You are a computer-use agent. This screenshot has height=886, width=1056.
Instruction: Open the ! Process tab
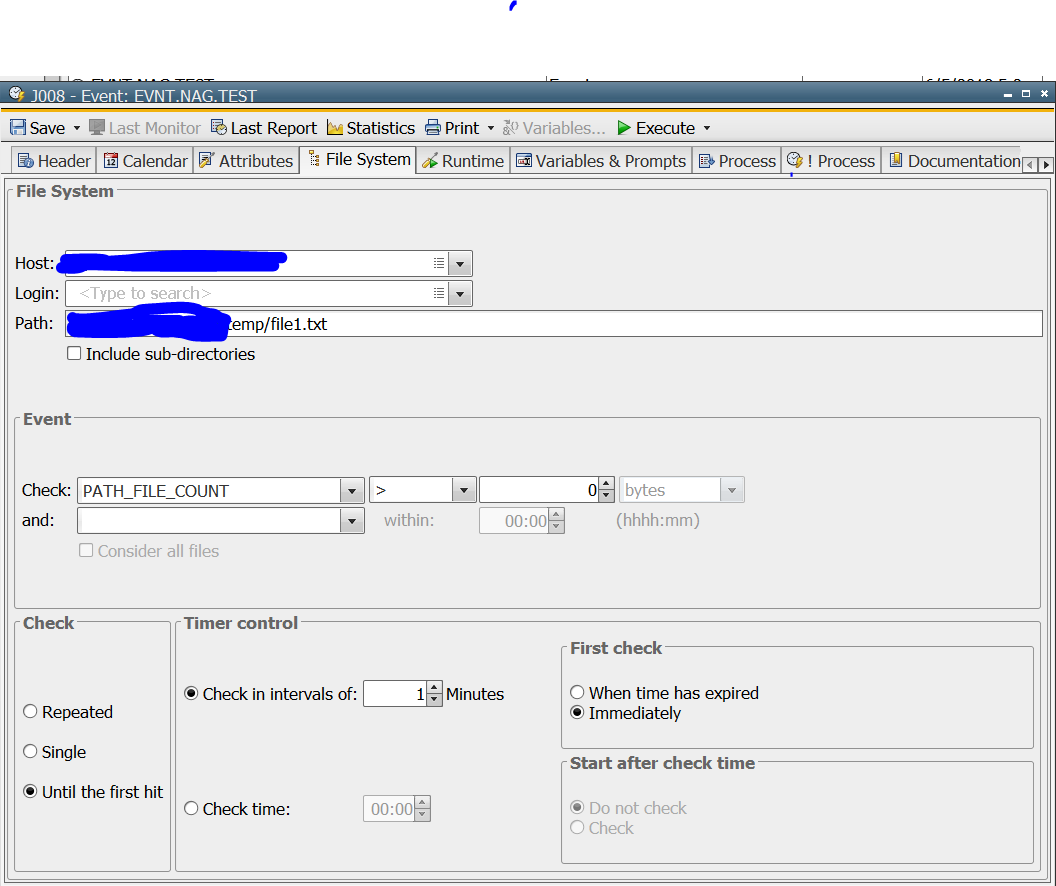click(831, 161)
